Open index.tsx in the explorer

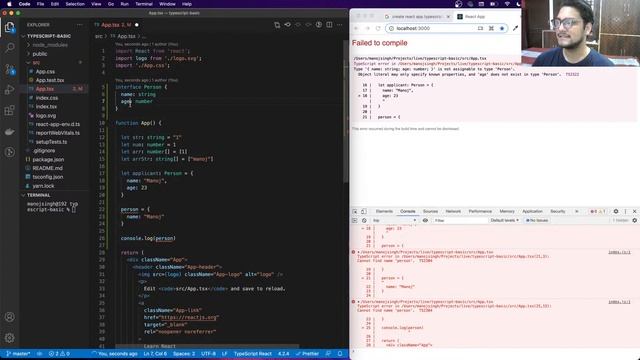point(46,107)
